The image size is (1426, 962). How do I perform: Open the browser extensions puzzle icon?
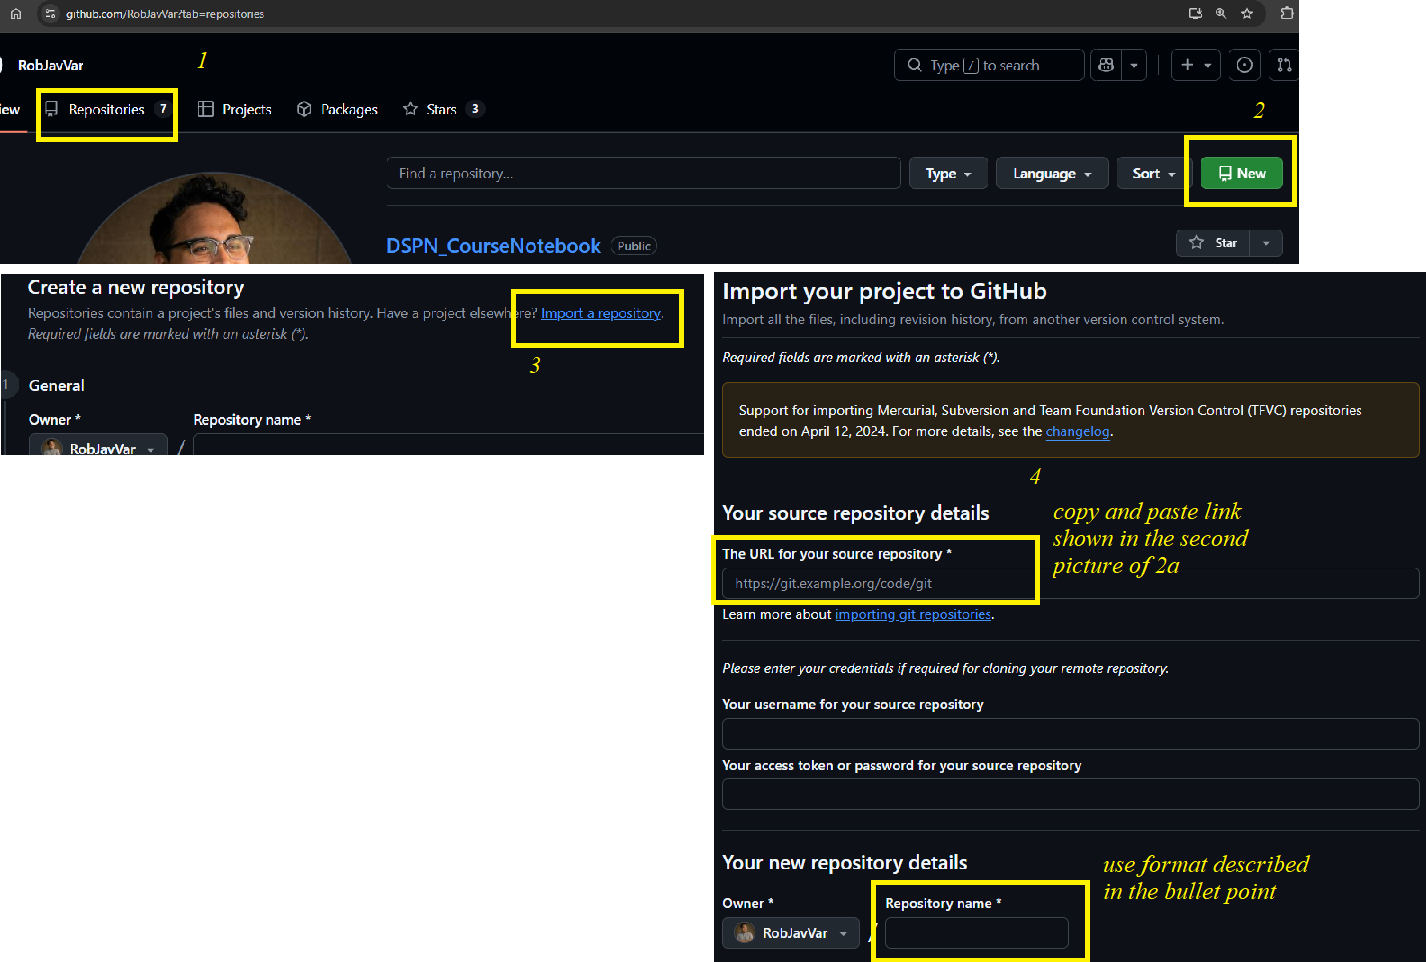pyautogui.click(x=1287, y=14)
